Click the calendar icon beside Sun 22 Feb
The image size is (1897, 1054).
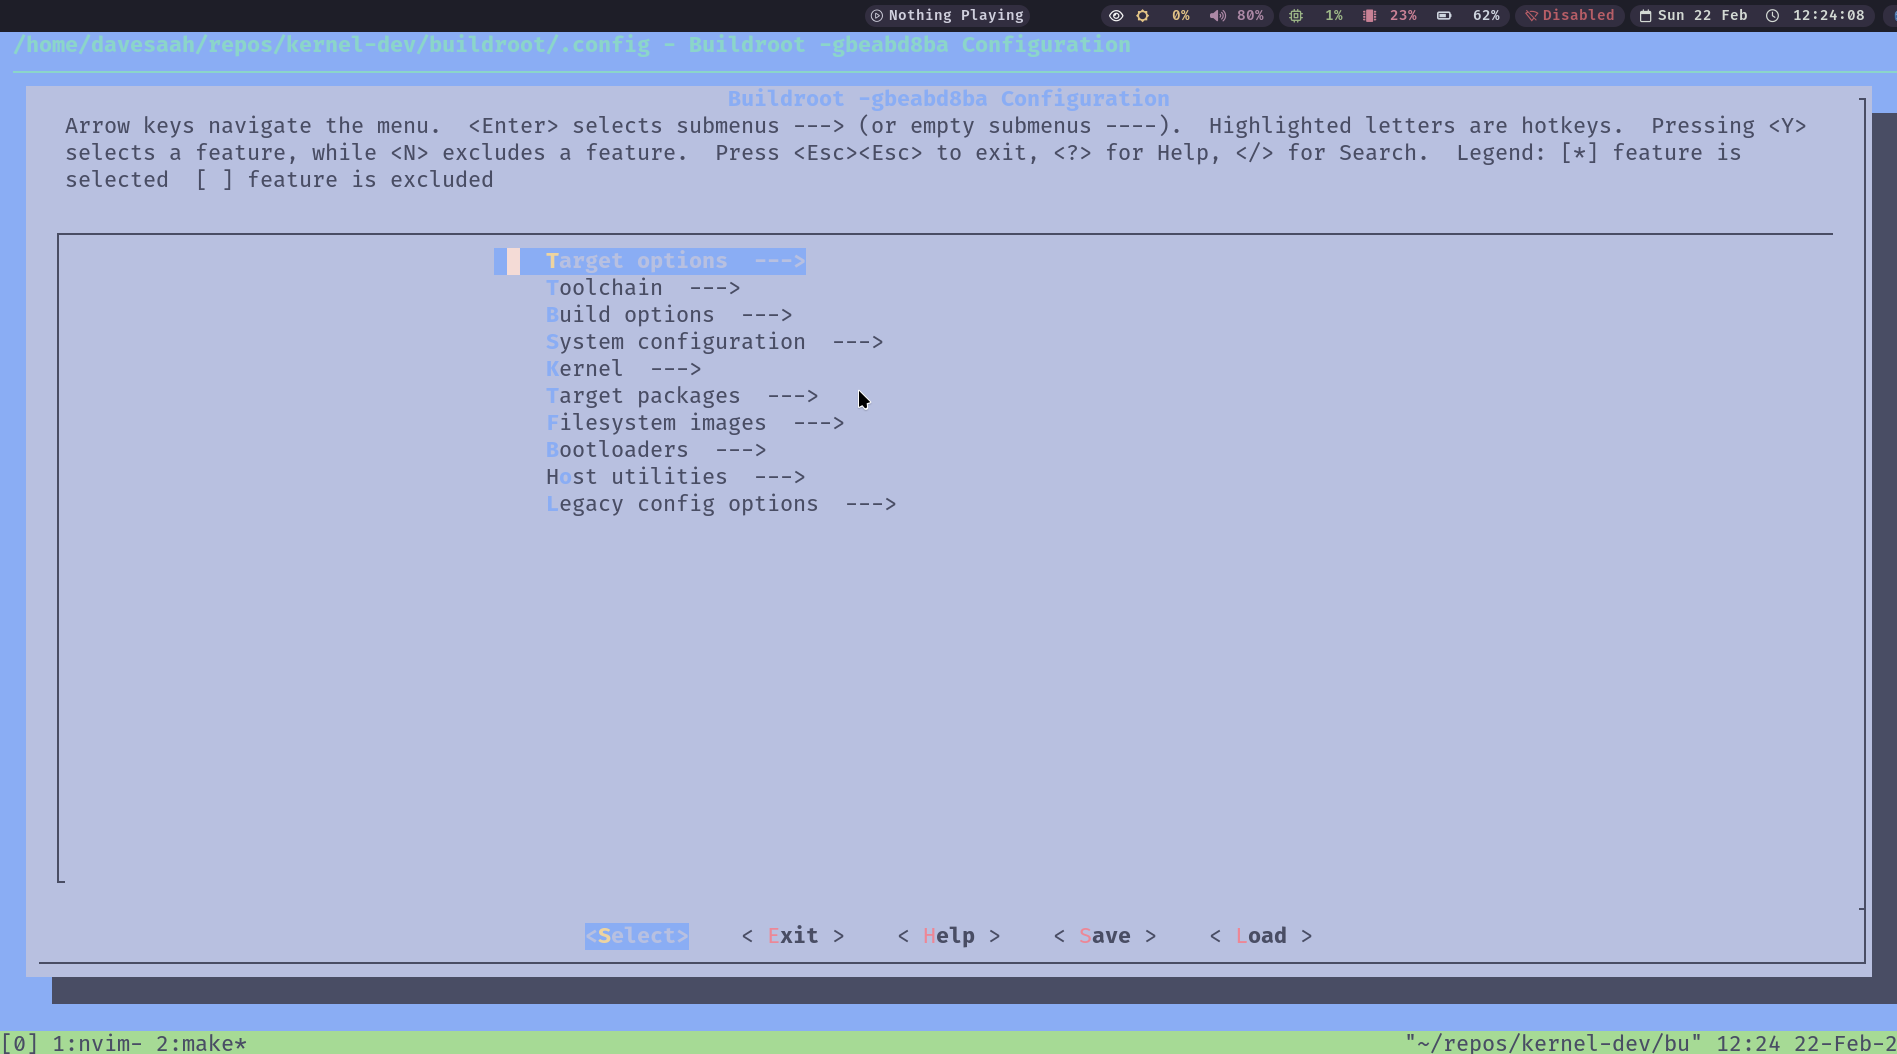tap(1646, 15)
